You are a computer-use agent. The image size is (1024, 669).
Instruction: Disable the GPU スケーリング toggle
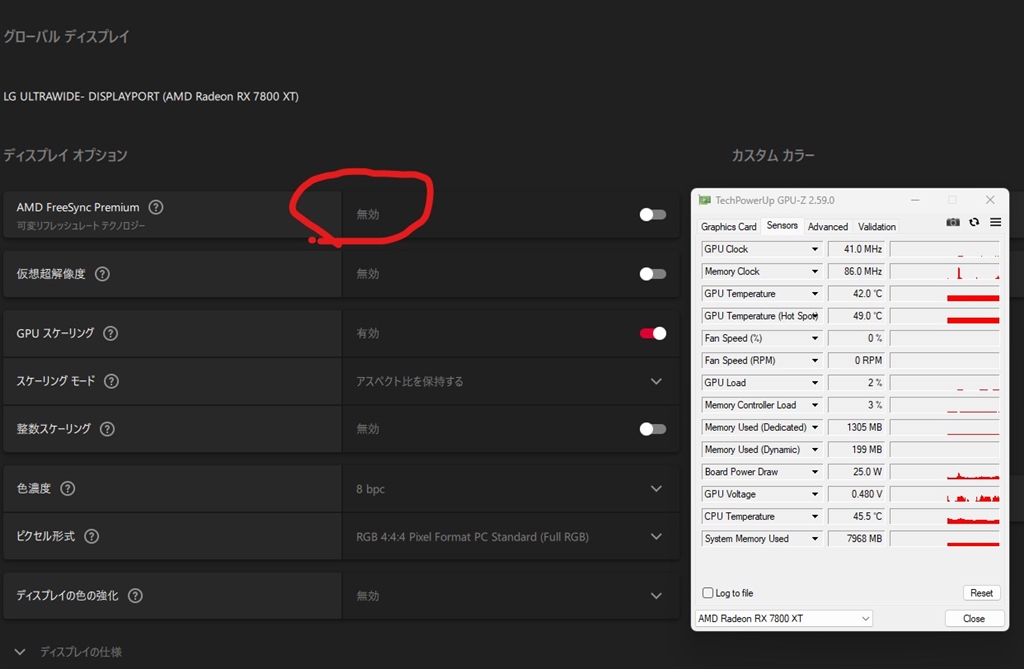tap(652, 333)
